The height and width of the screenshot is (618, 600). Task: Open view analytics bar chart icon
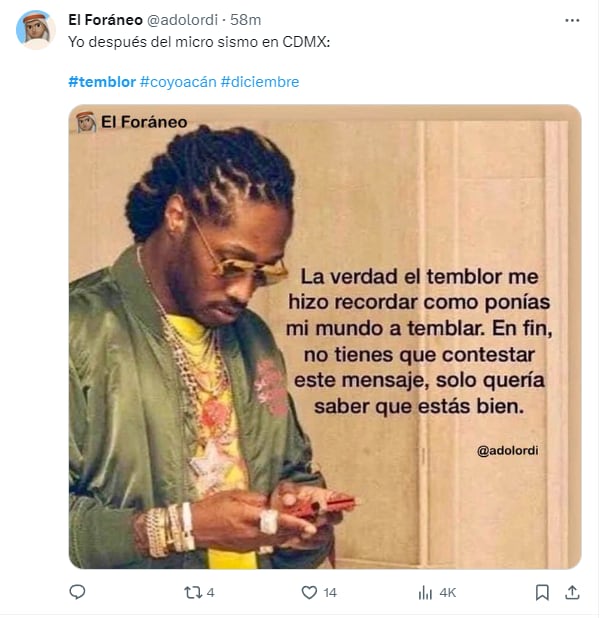pos(425,592)
